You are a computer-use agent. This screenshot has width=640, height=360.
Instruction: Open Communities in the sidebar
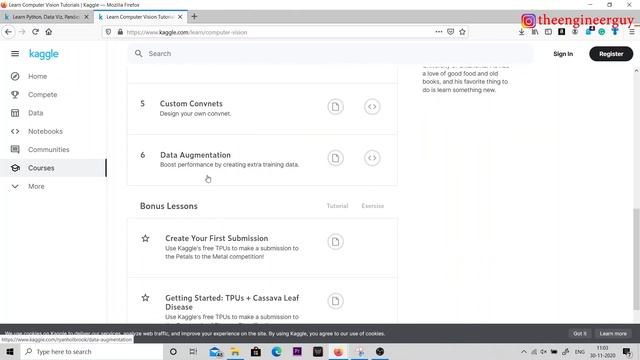click(49, 150)
